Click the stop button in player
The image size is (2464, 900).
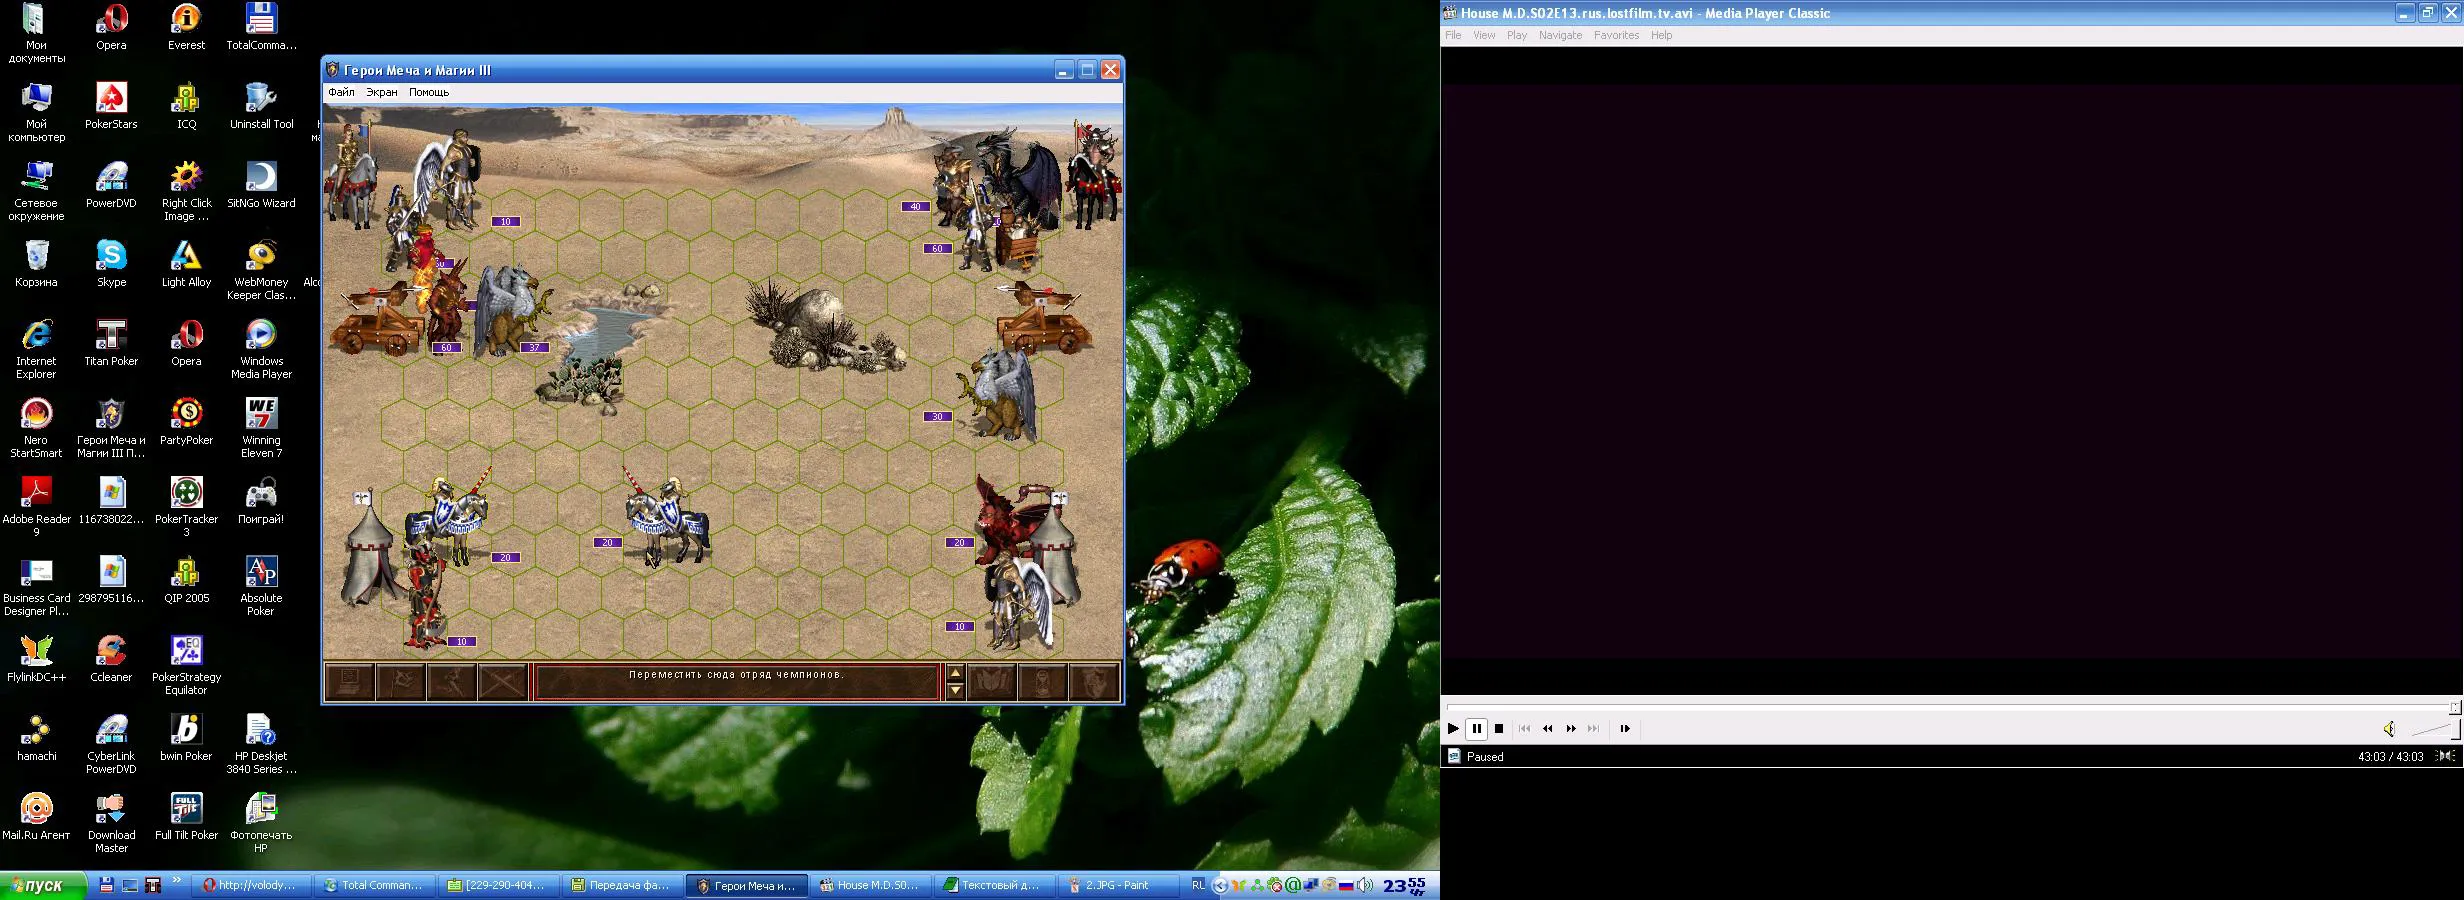tap(1499, 729)
